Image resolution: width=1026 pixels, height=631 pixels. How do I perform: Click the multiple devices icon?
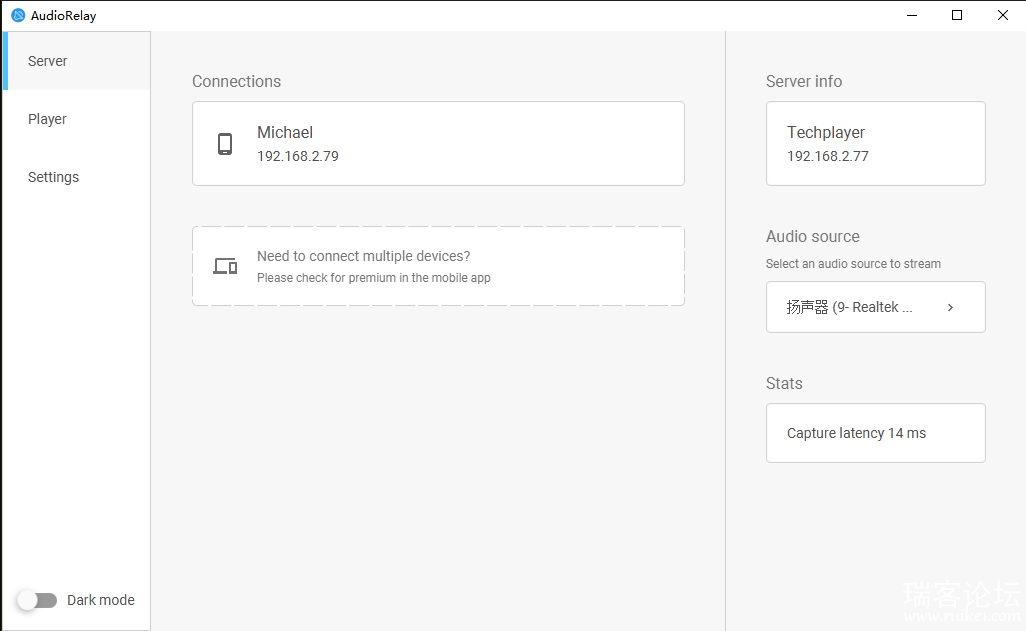(x=225, y=266)
